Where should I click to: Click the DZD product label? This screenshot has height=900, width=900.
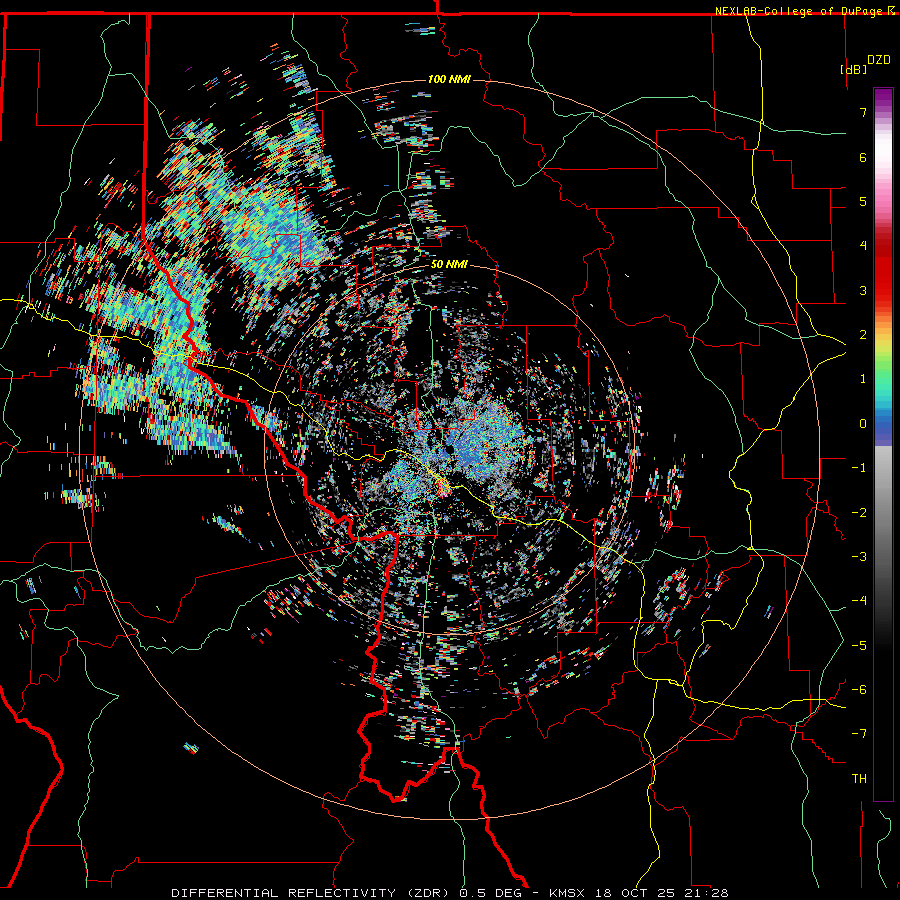[x=879, y=60]
